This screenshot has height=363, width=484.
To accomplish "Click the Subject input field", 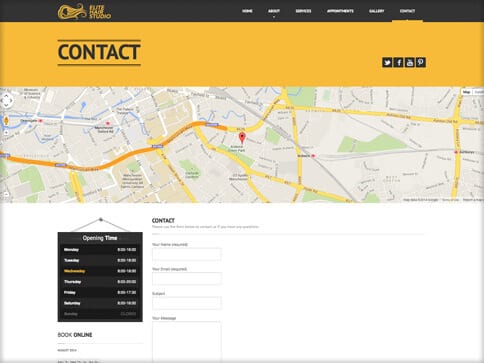I will pyautogui.click(x=187, y=303).
